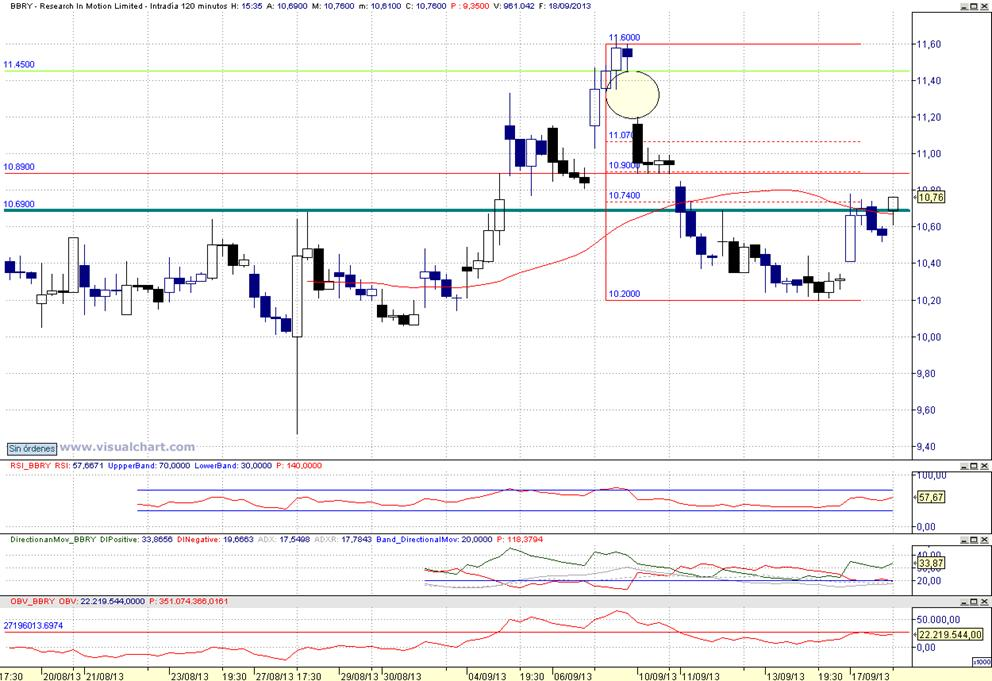Click the UppperBand: 70,0000 parameter
The width and height of the screenshot is (992, 681).
tap(149, 466)
